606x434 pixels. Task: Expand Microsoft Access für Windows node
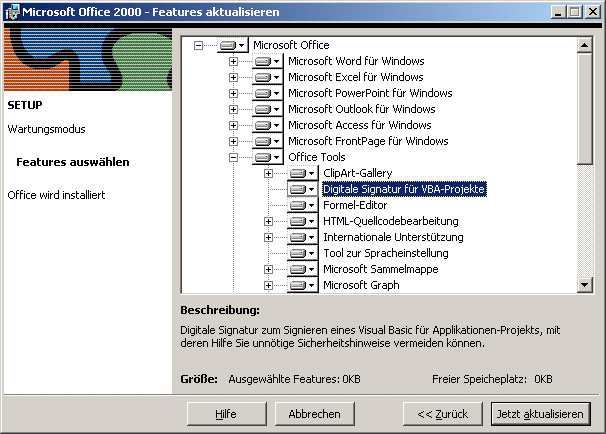click(x=233, y=126)
